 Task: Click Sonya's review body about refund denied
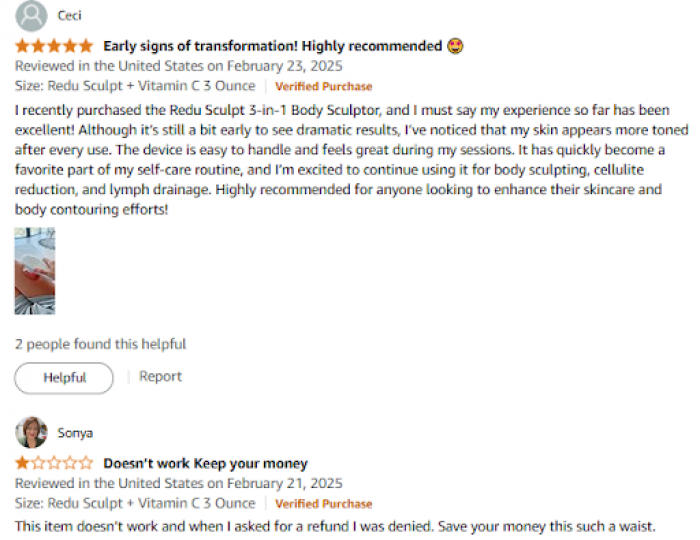tap(335, 526)
